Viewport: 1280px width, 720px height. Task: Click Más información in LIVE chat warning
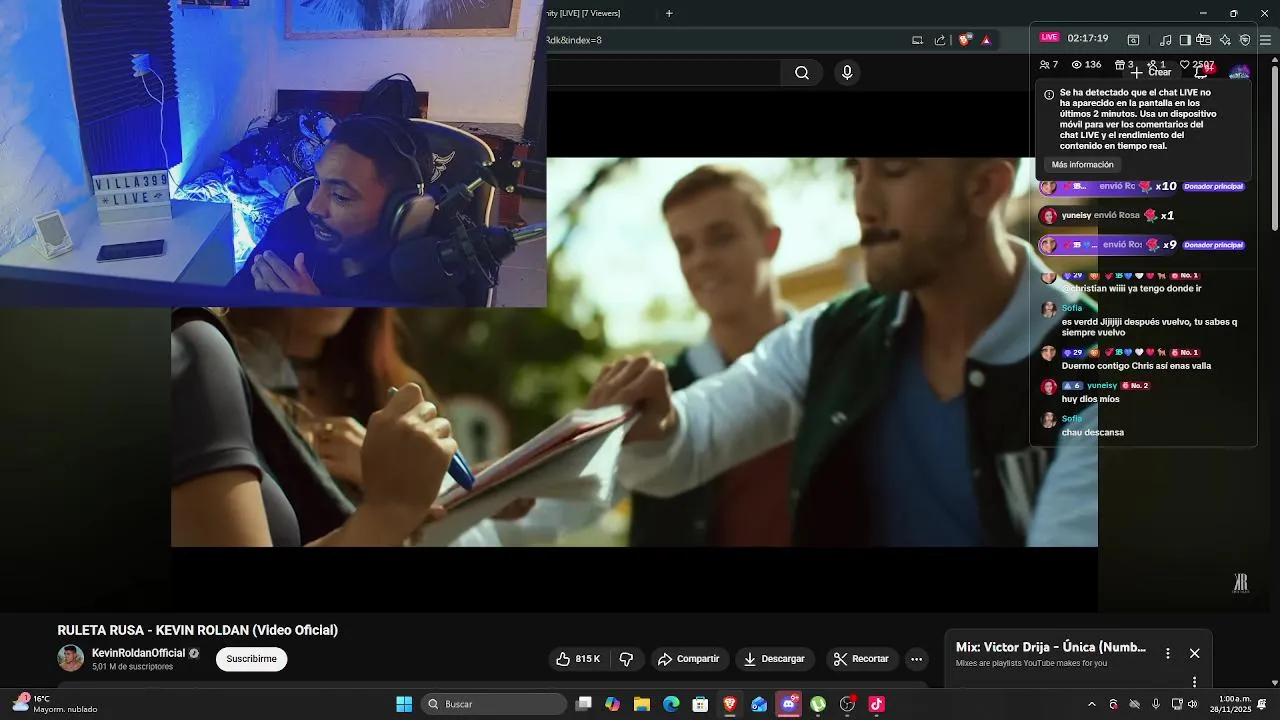[1082, 164]
